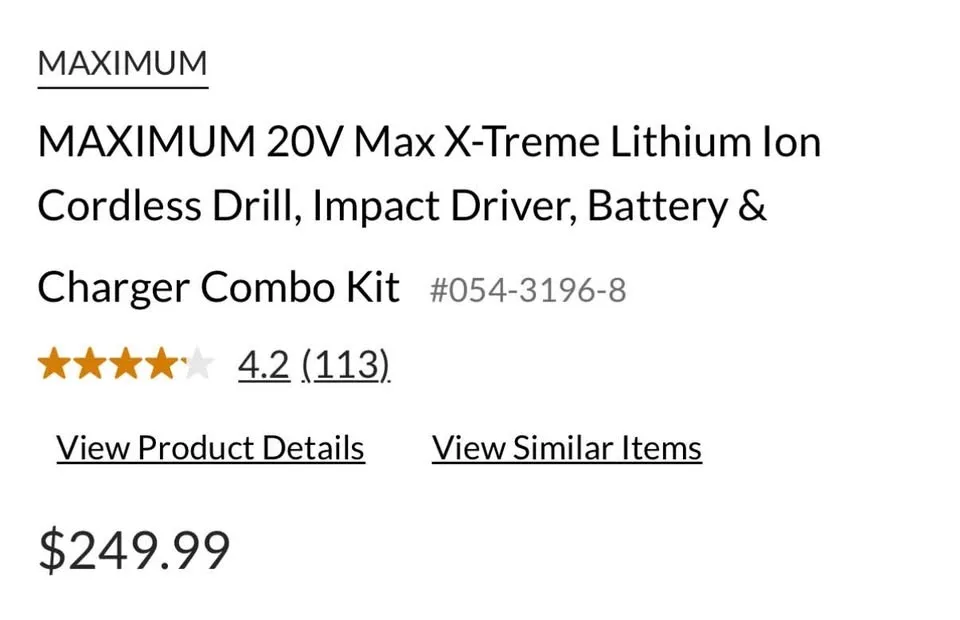This screenshot has height=620, width=960.
Task: Open the 4.2 rating summary
Action: click(x=262, y=364)
